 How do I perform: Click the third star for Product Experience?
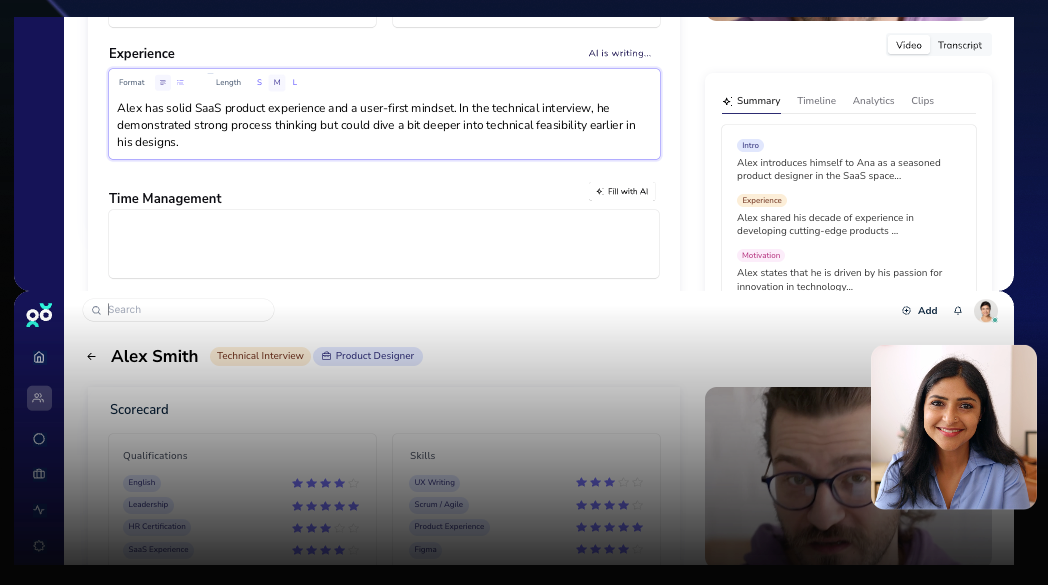(x=610, y=527)
